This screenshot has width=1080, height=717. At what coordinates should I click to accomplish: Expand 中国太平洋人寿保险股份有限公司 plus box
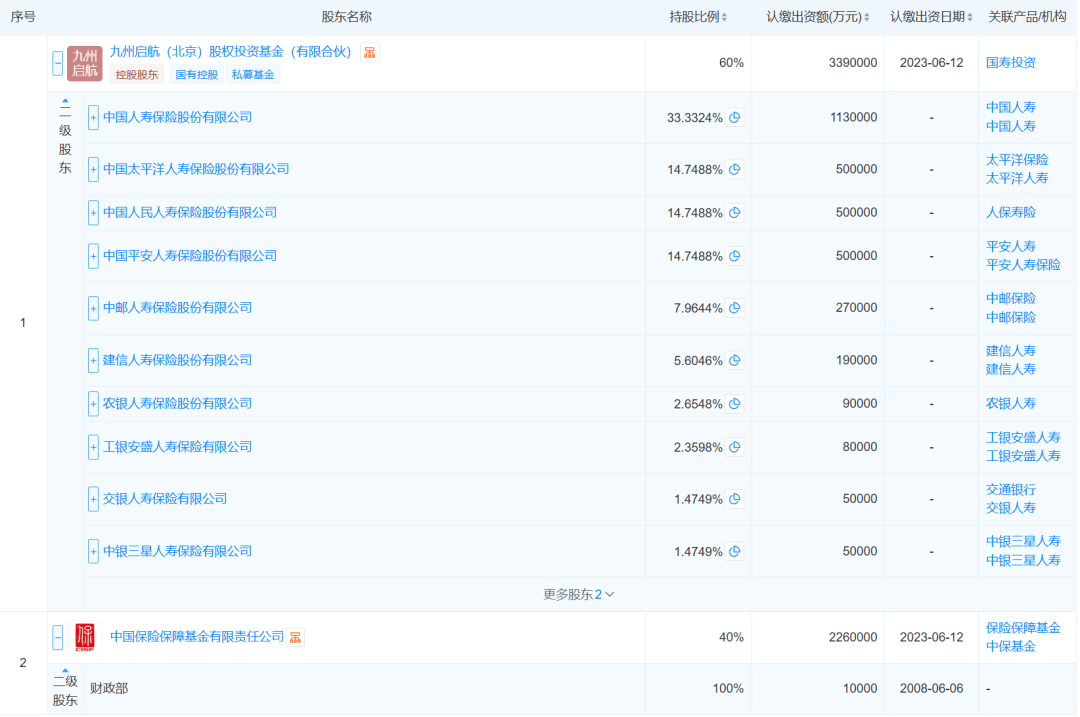point(93,169)
